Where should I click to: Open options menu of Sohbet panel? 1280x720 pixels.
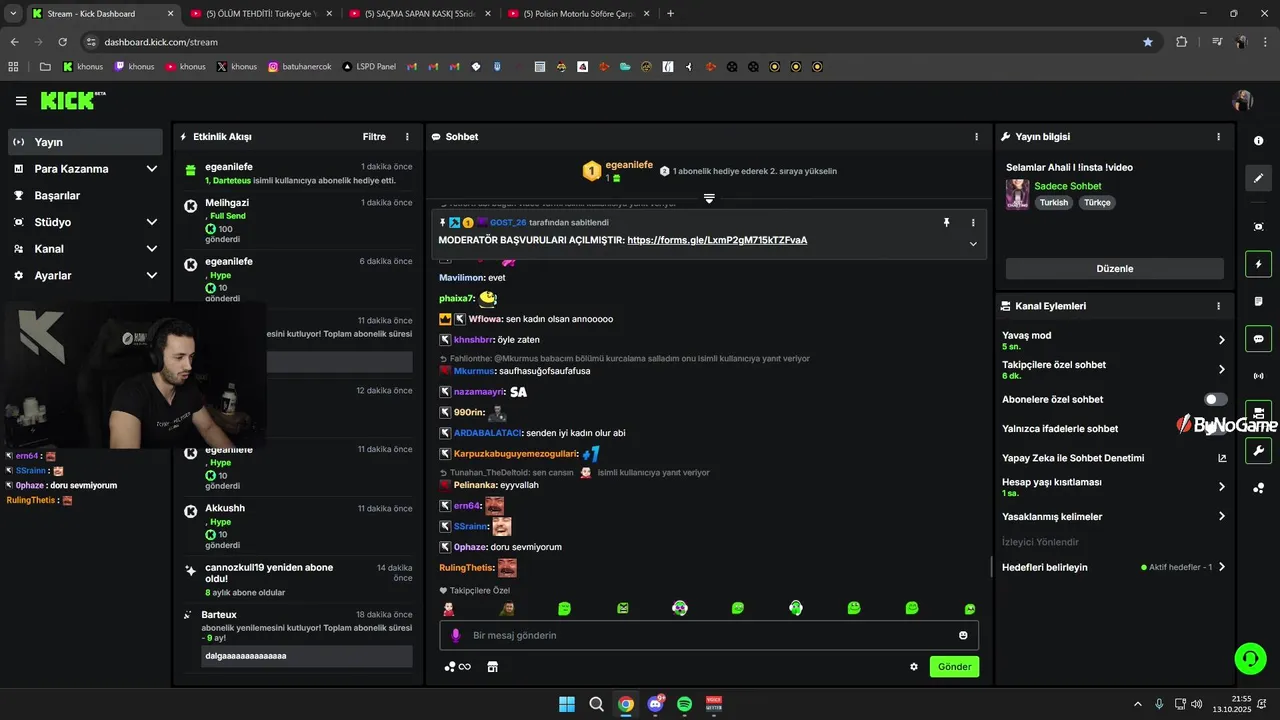(977, 137)
